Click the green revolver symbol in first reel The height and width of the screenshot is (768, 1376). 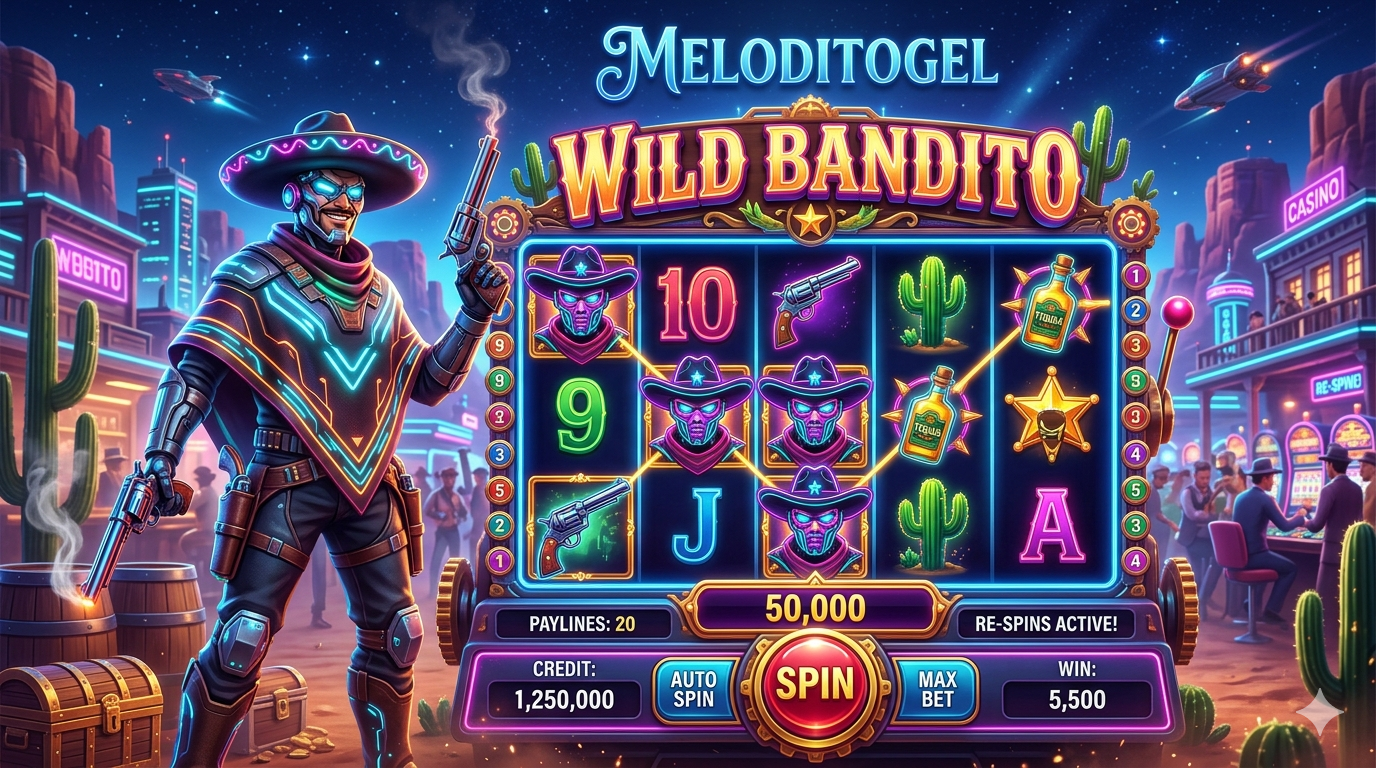(x=580, y=527)
